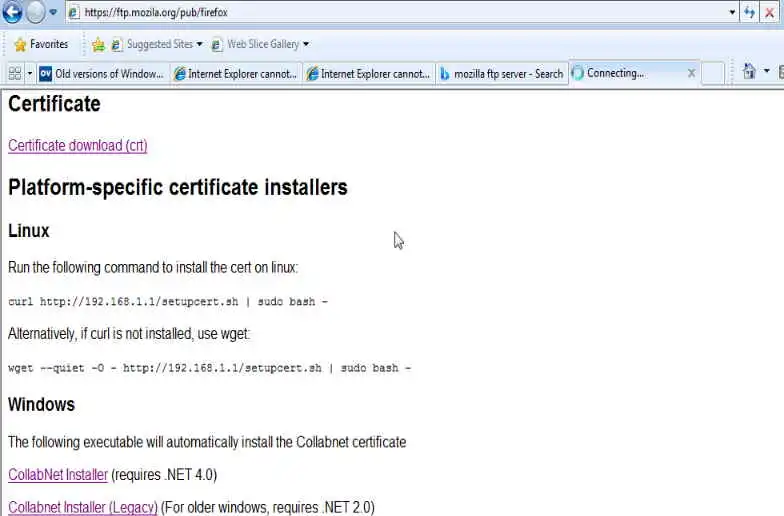Switch to the Old versions of Window... tab
The image size is (784, 516).
102,74
